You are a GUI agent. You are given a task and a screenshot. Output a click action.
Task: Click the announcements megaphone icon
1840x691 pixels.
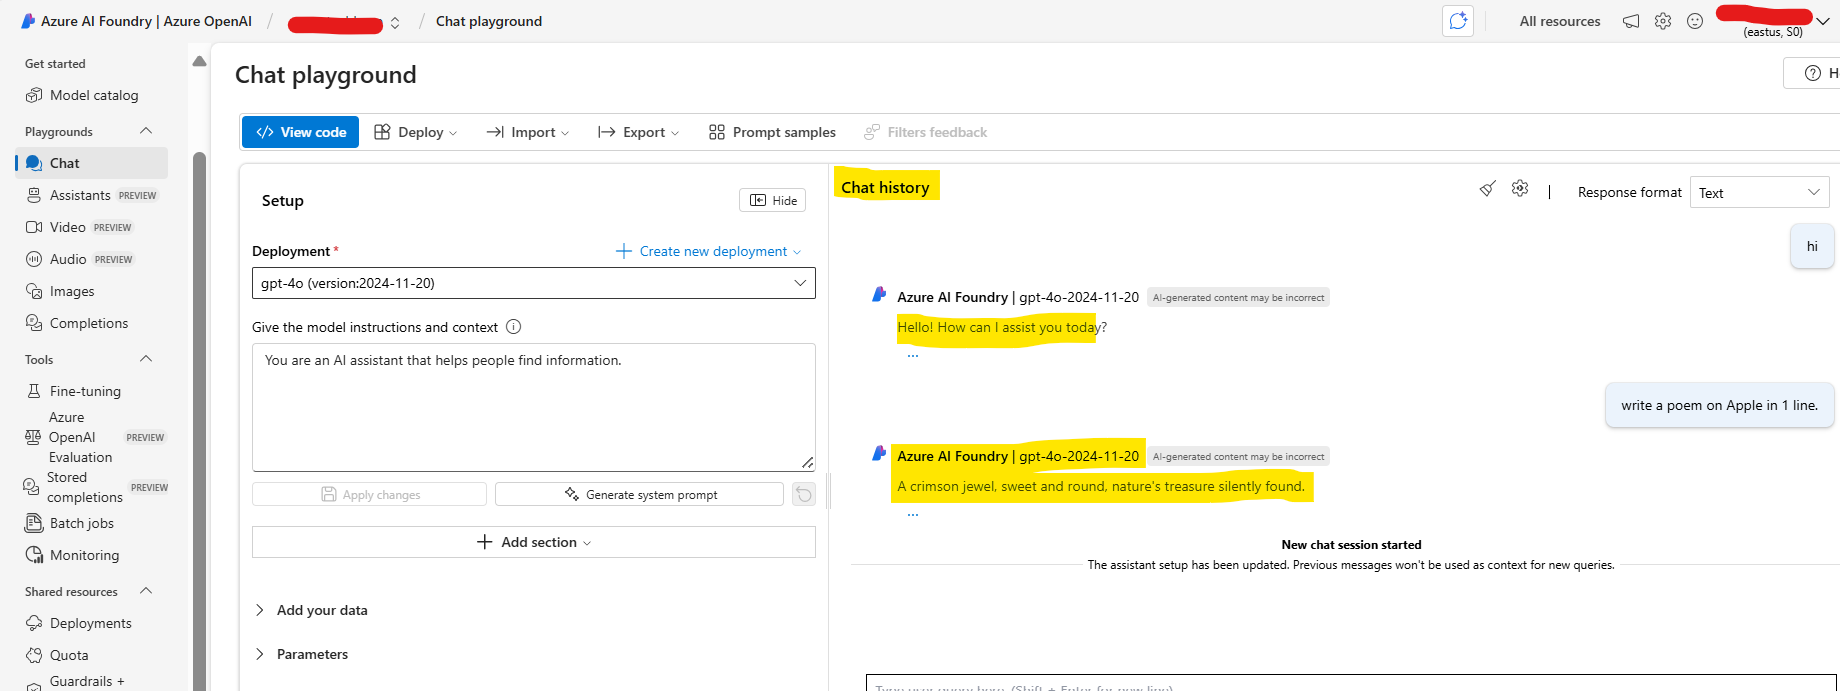click(x=1631, y=21)
